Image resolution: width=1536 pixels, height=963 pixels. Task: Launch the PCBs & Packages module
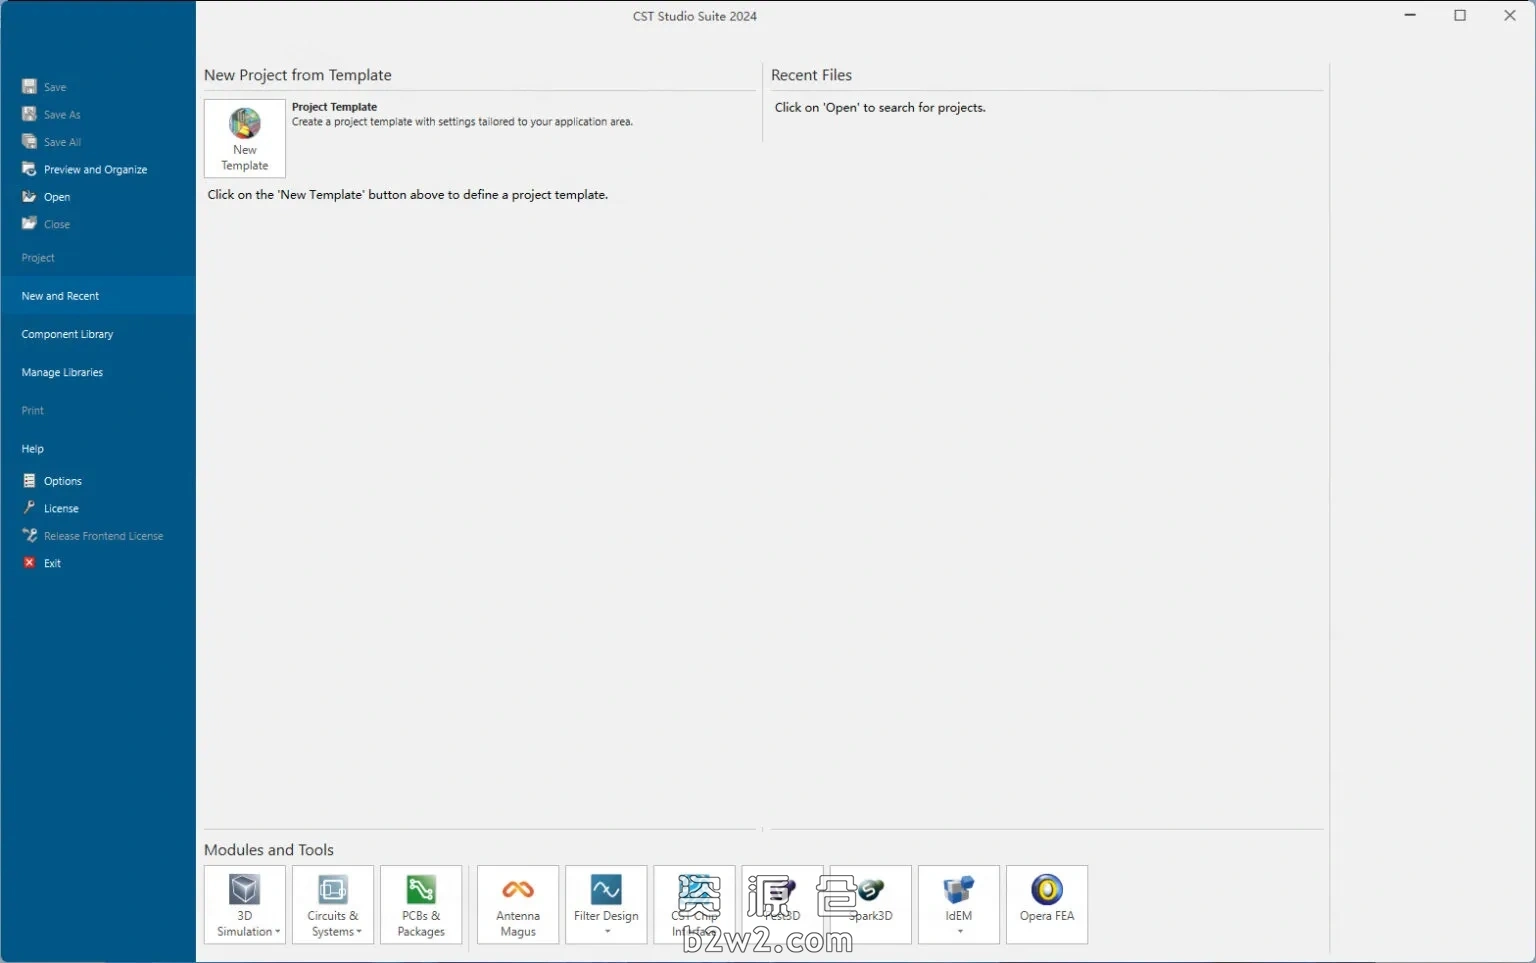pyautogui.click(x=421, y=904)
